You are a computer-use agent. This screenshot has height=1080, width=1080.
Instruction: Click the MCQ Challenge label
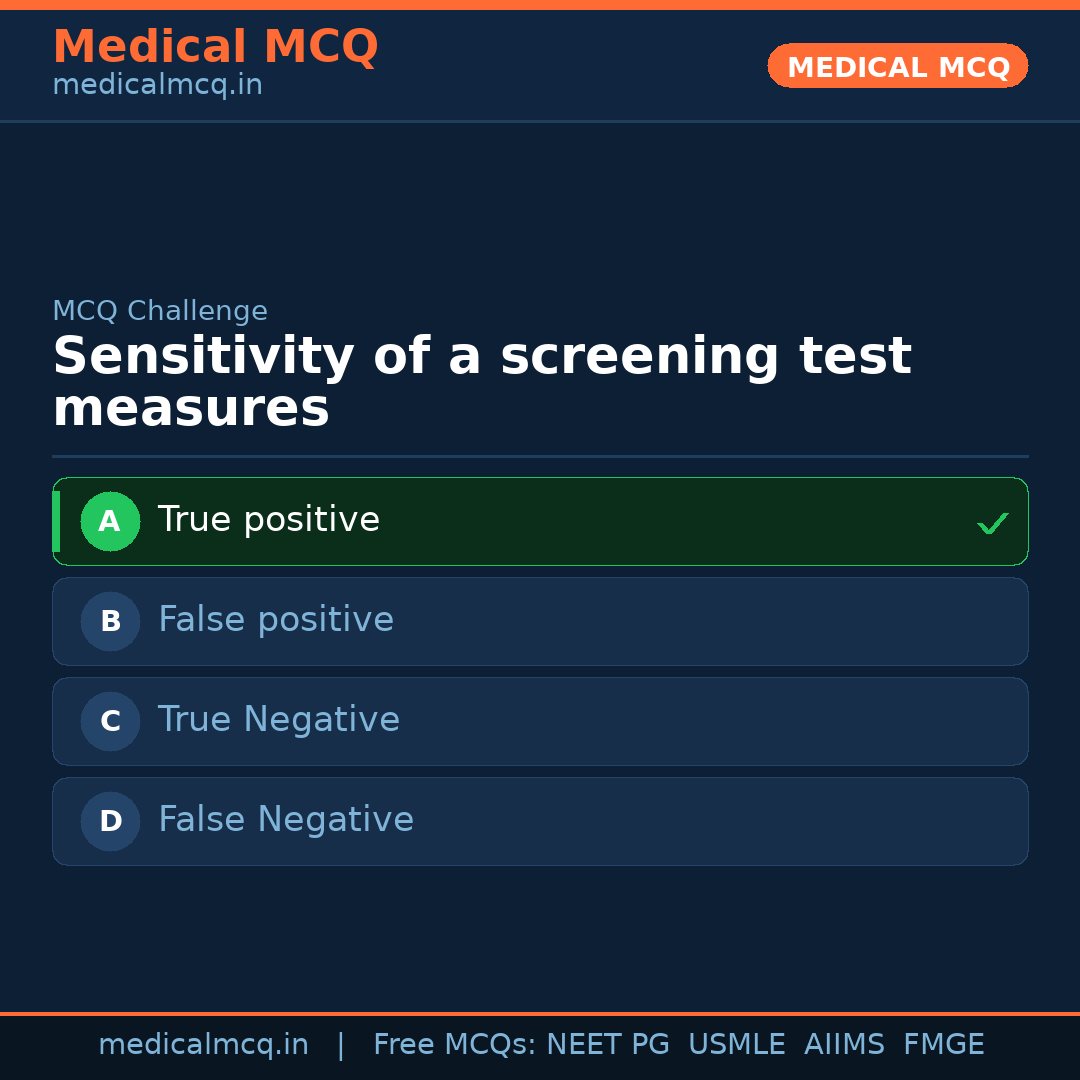pyautogui.click(x=160, y=311)
